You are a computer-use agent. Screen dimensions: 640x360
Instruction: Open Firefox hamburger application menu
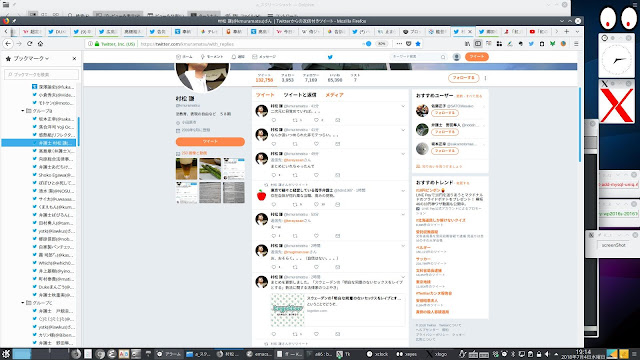coord(576,44)
